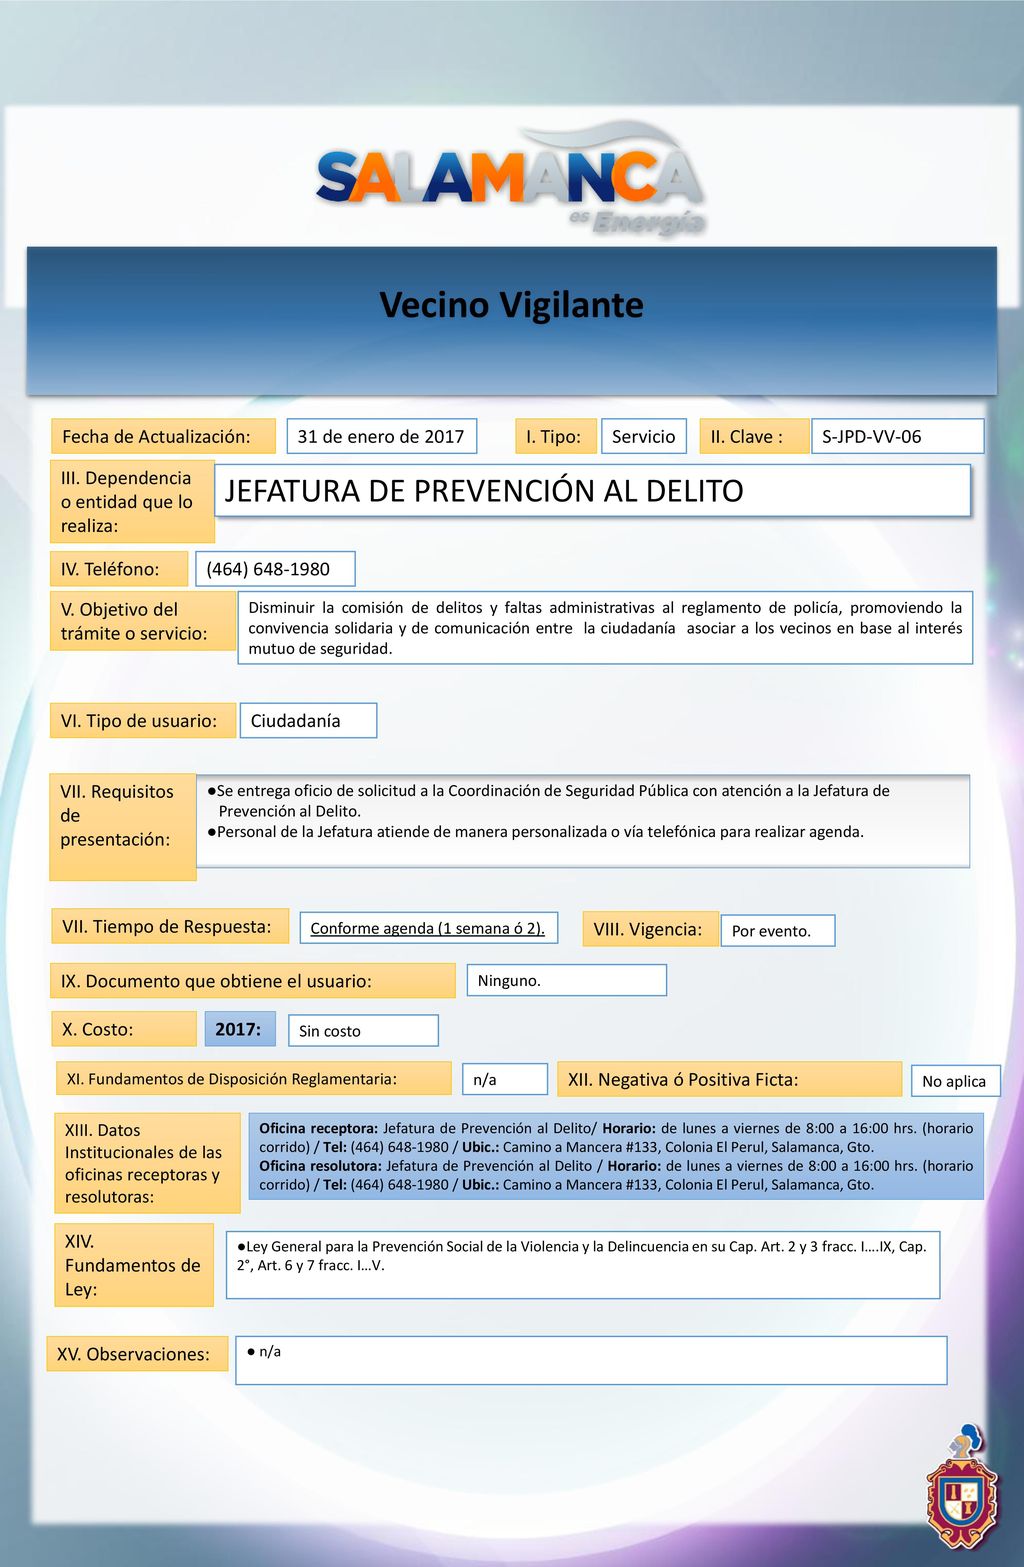The height and width of the screenshot is (1567, 1024).
Task: Click the II. Clave label
Action: [754, 436]
